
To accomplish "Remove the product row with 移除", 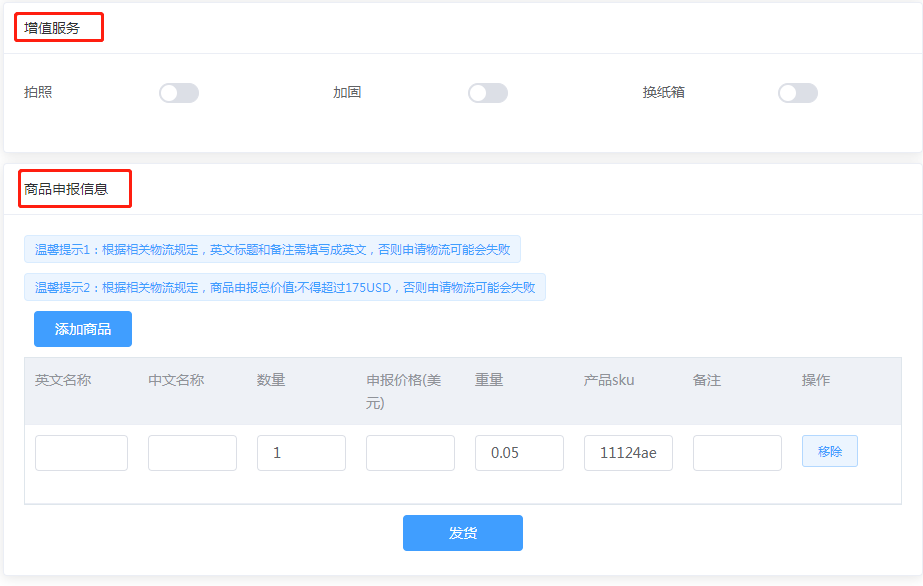I will tap(829, 451).
